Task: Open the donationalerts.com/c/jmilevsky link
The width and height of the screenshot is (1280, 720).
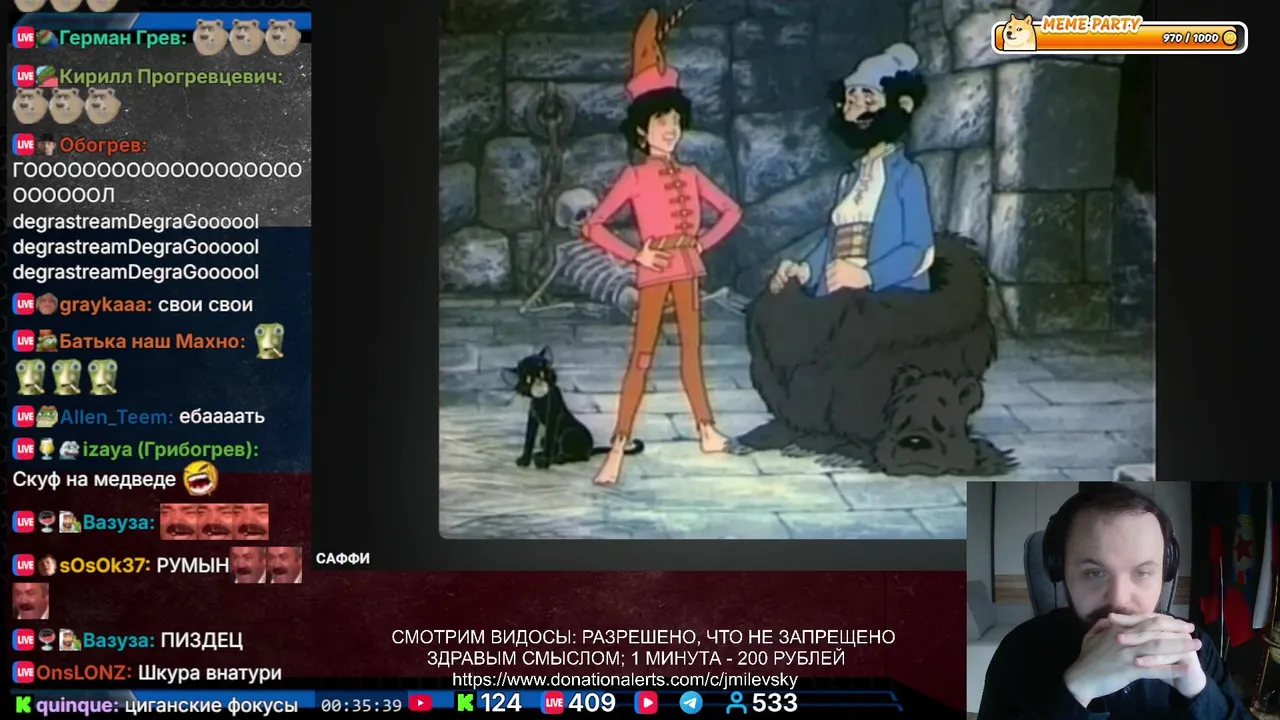Action: [x=625, y=680]
